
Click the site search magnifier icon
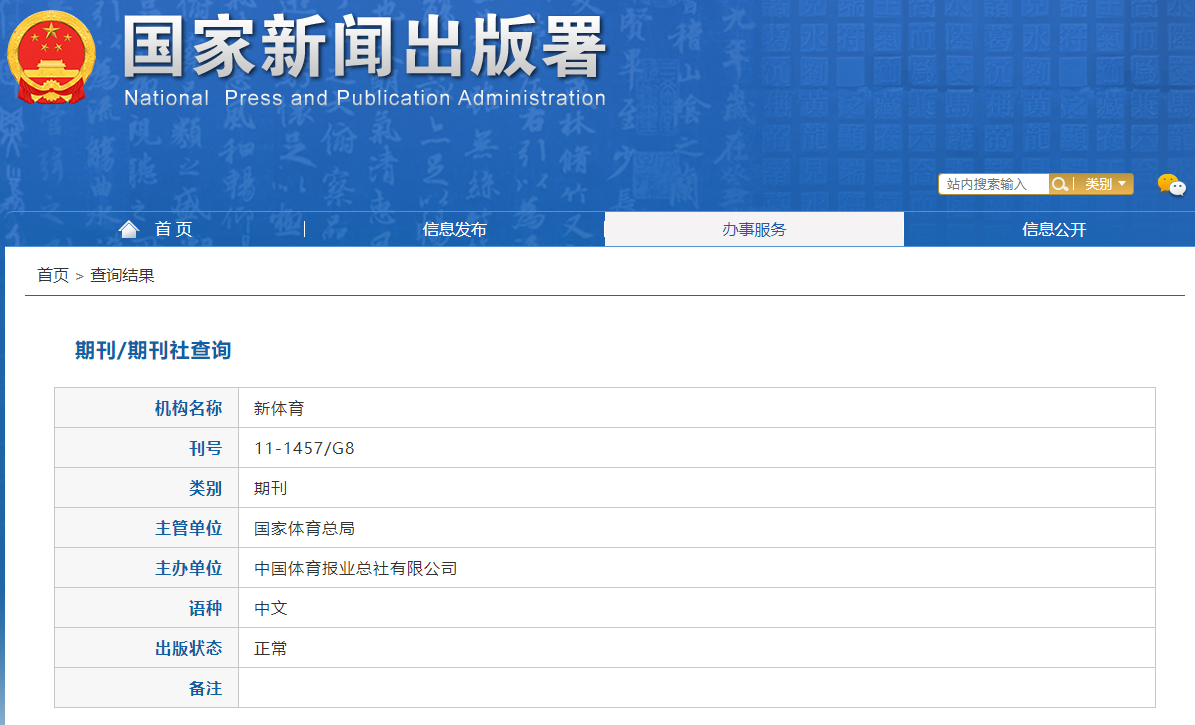[x=1059, y=184]
